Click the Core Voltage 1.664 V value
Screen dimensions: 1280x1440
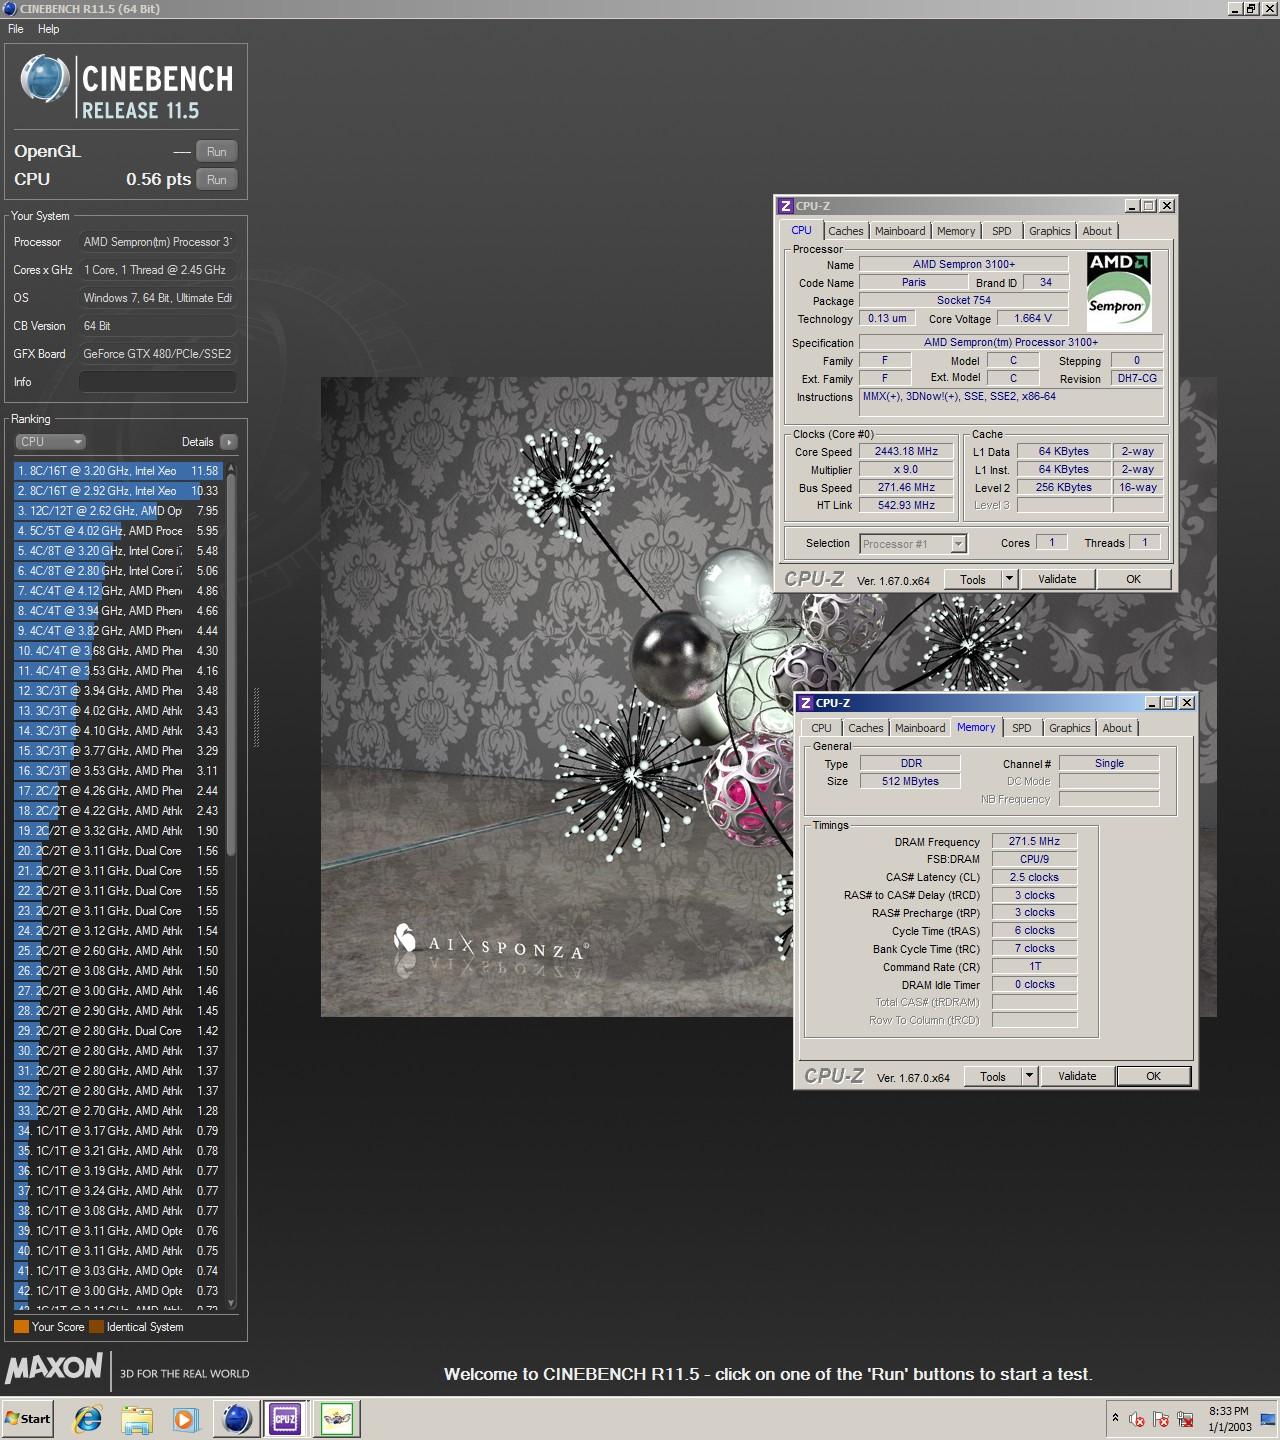[1033, 319]
